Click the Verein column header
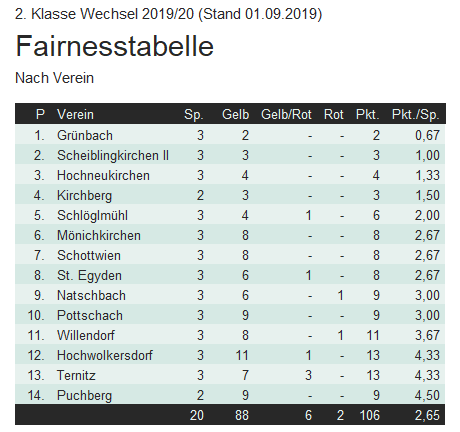This screenshot has width=460, height=432. coord(75,114)
